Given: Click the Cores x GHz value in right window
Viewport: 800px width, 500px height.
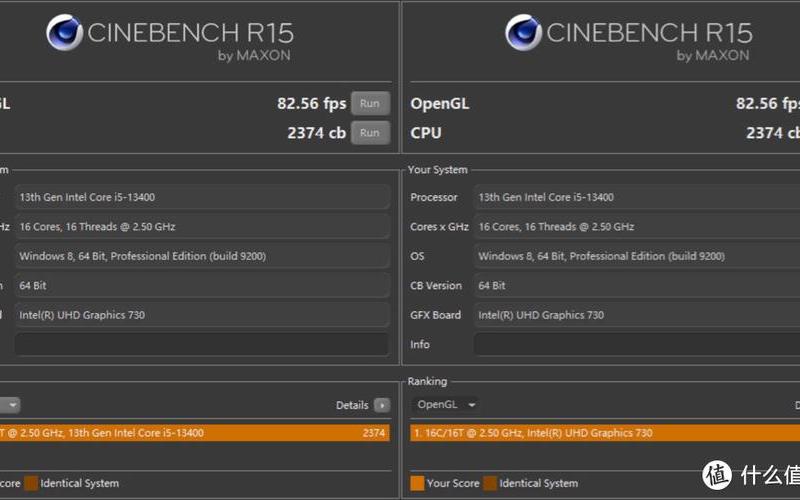Looking at the screenshot, I should (637, 227).
